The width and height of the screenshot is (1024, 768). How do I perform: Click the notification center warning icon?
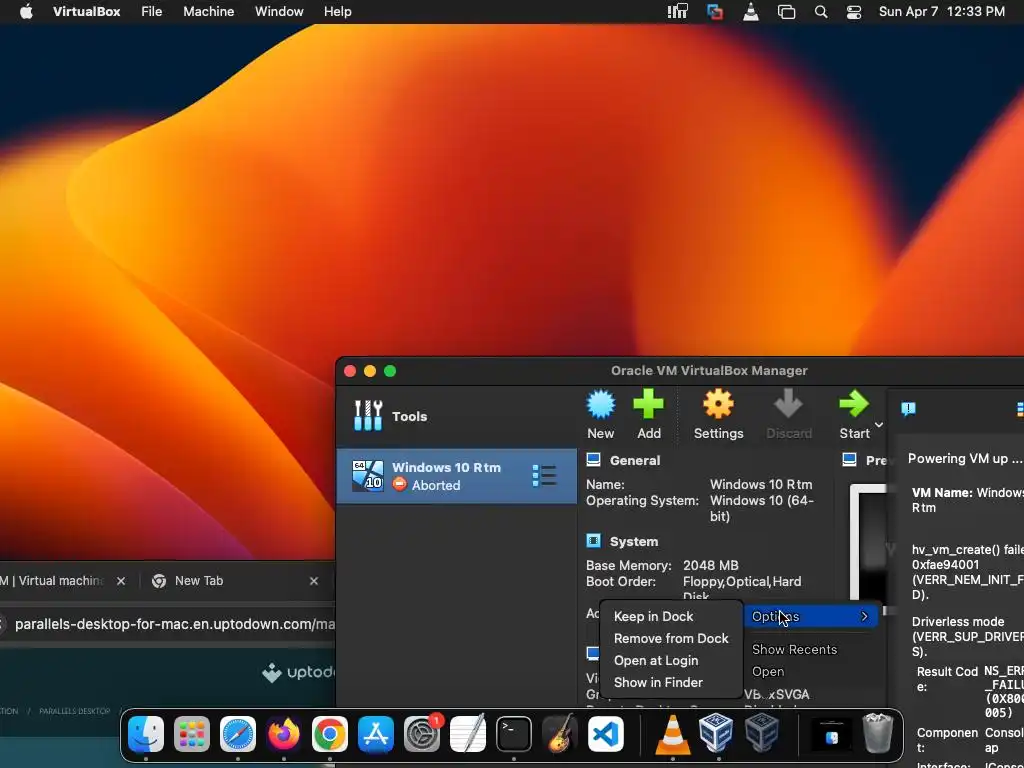[x=908, y=409]
